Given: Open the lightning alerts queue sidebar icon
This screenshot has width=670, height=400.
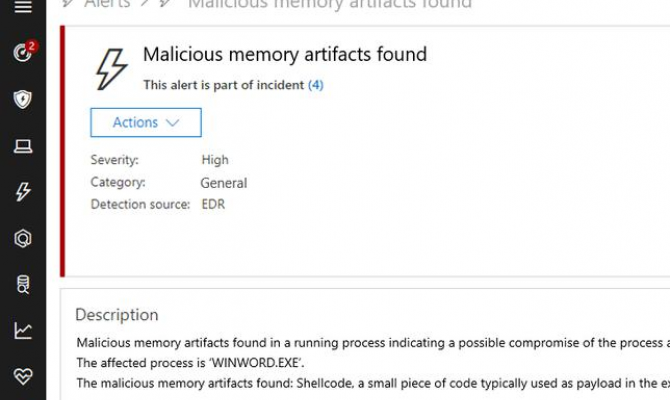Looking at the screenshot, I should click(x=22, y=192).
